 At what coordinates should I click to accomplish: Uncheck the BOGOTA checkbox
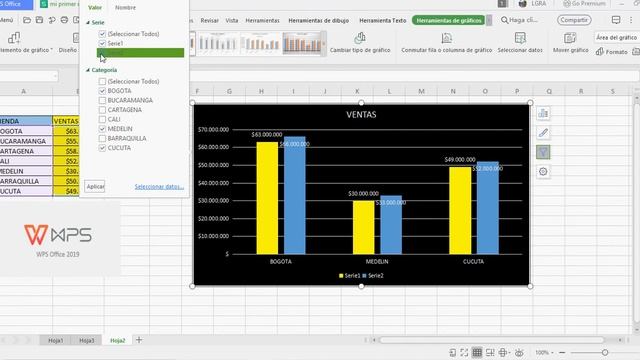click(x=102, y=91)
